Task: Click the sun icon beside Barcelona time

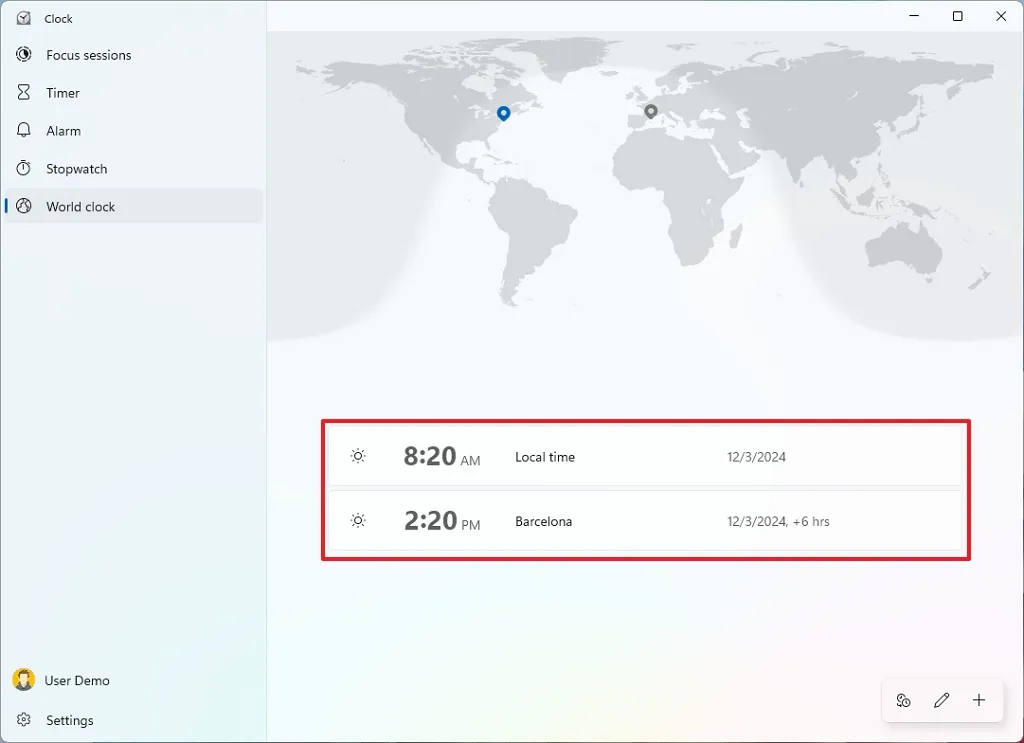Action: pos(358,520)
